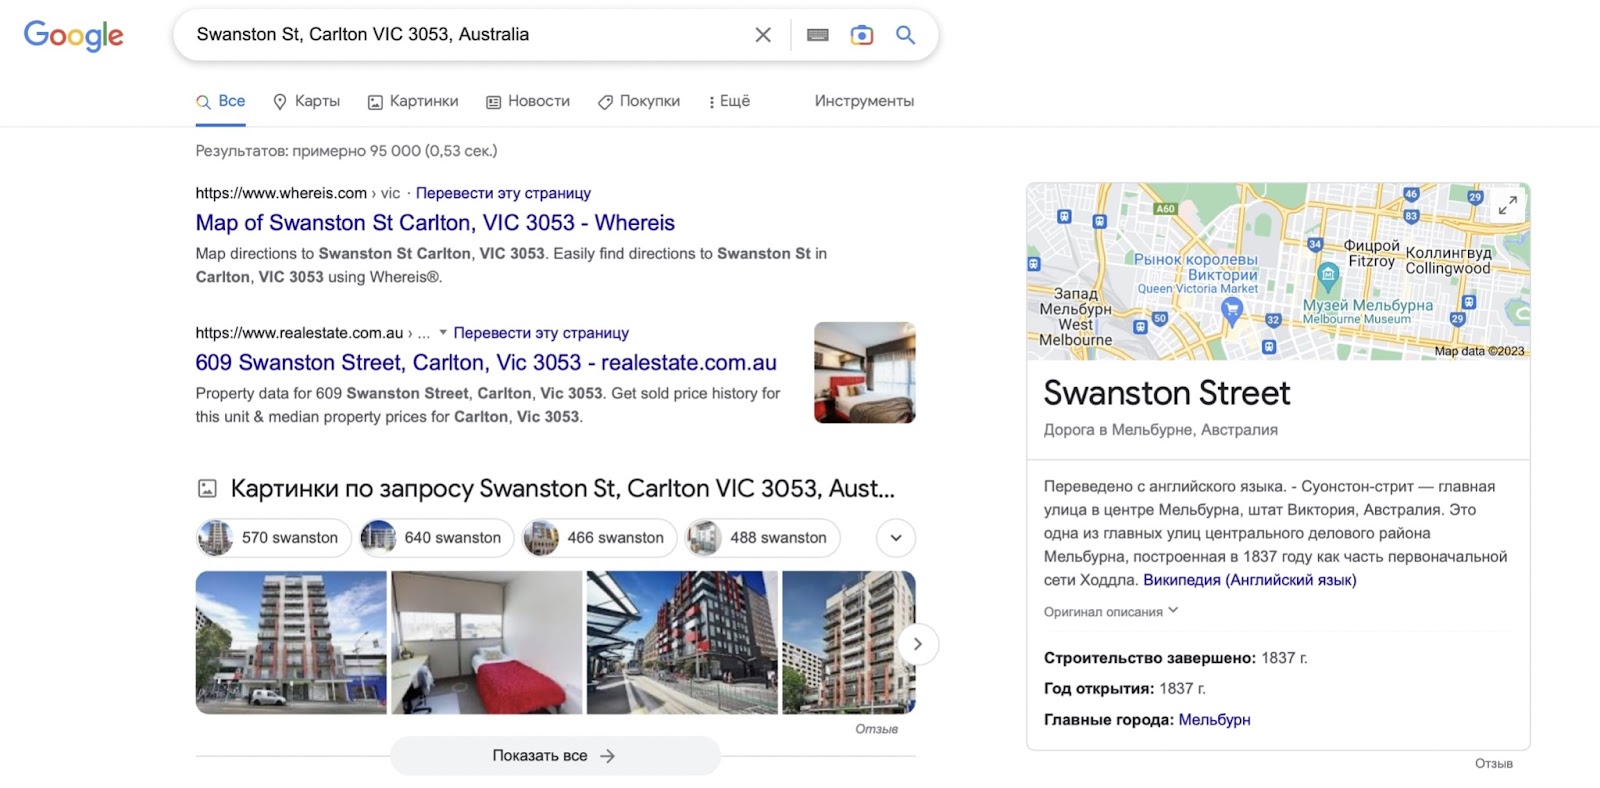This screenshot has height=788, width=1600.
Task: Expand dropdown arrow next to realestate.com.au URL
Action: click(x=443, y=333)
